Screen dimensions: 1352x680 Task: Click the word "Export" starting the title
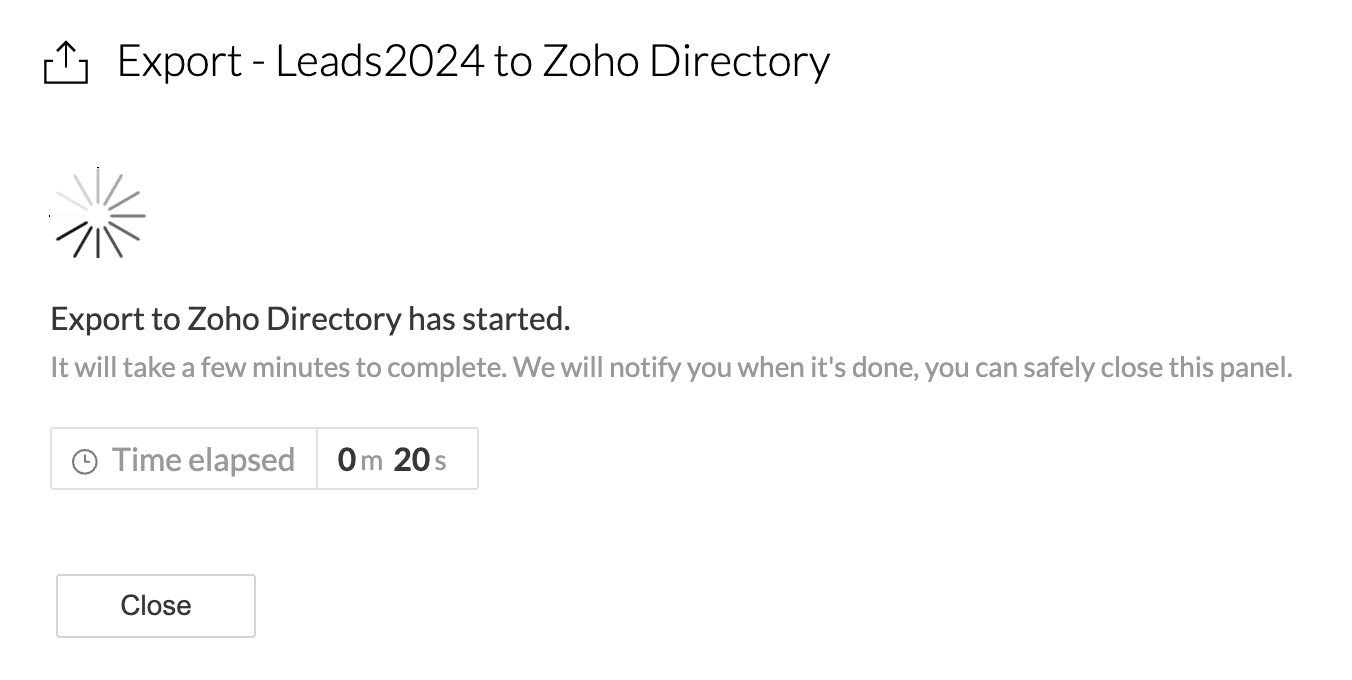pyautogui.click(x=180, y=62)
